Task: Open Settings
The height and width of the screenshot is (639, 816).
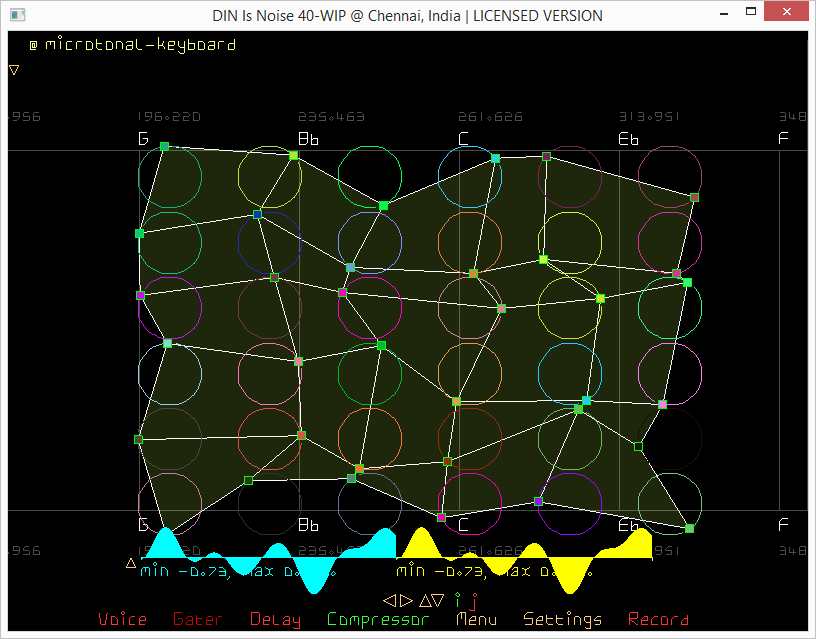Action: click(562, 620)
